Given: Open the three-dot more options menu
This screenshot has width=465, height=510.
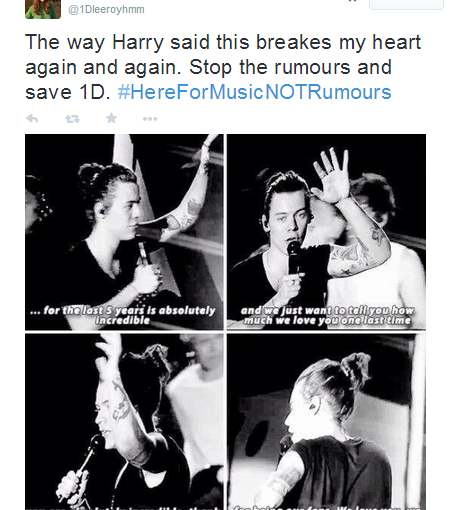Looking at the screenshot, I should [x=150, y=119].
